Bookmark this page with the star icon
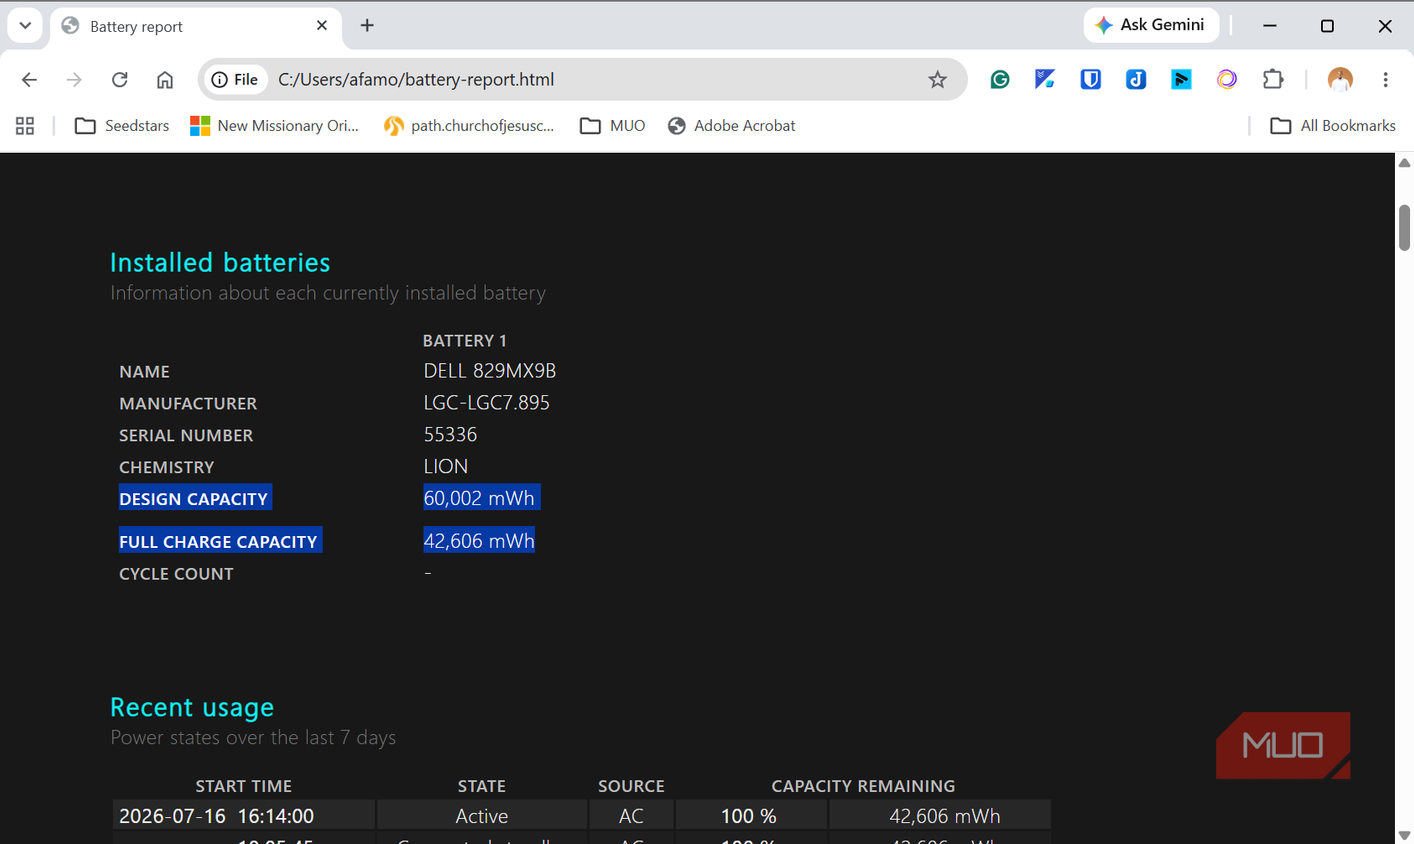 click(x=937, y=80)
